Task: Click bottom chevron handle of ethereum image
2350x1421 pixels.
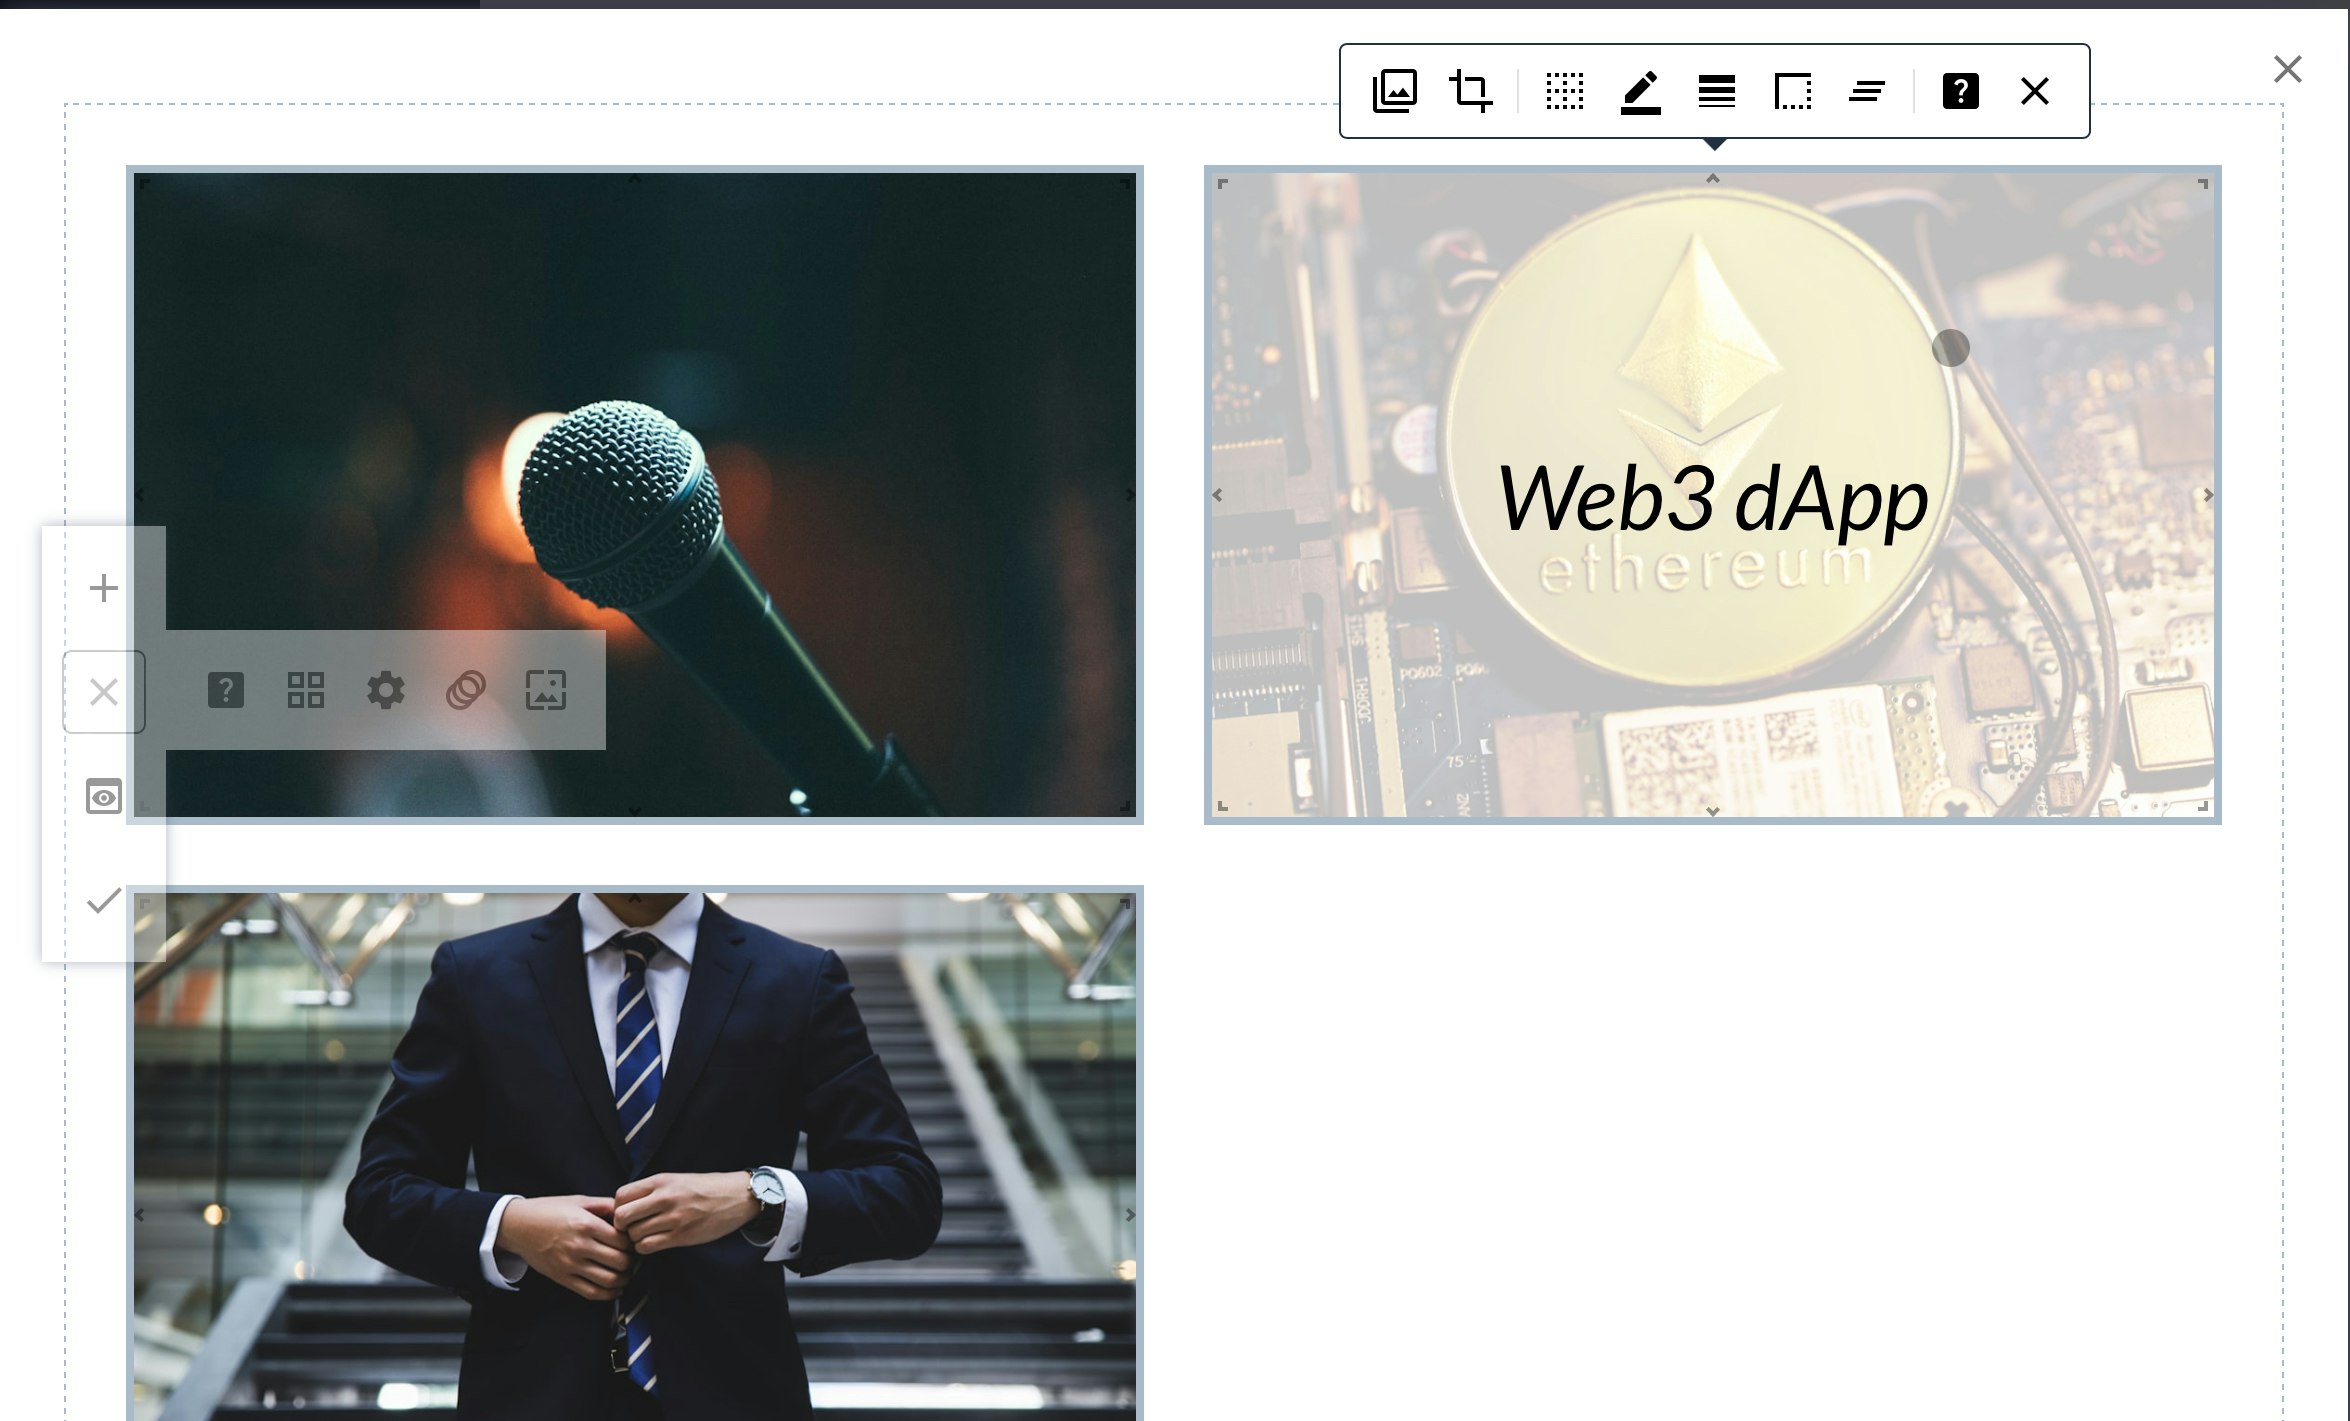Action: pos(1713,811)
